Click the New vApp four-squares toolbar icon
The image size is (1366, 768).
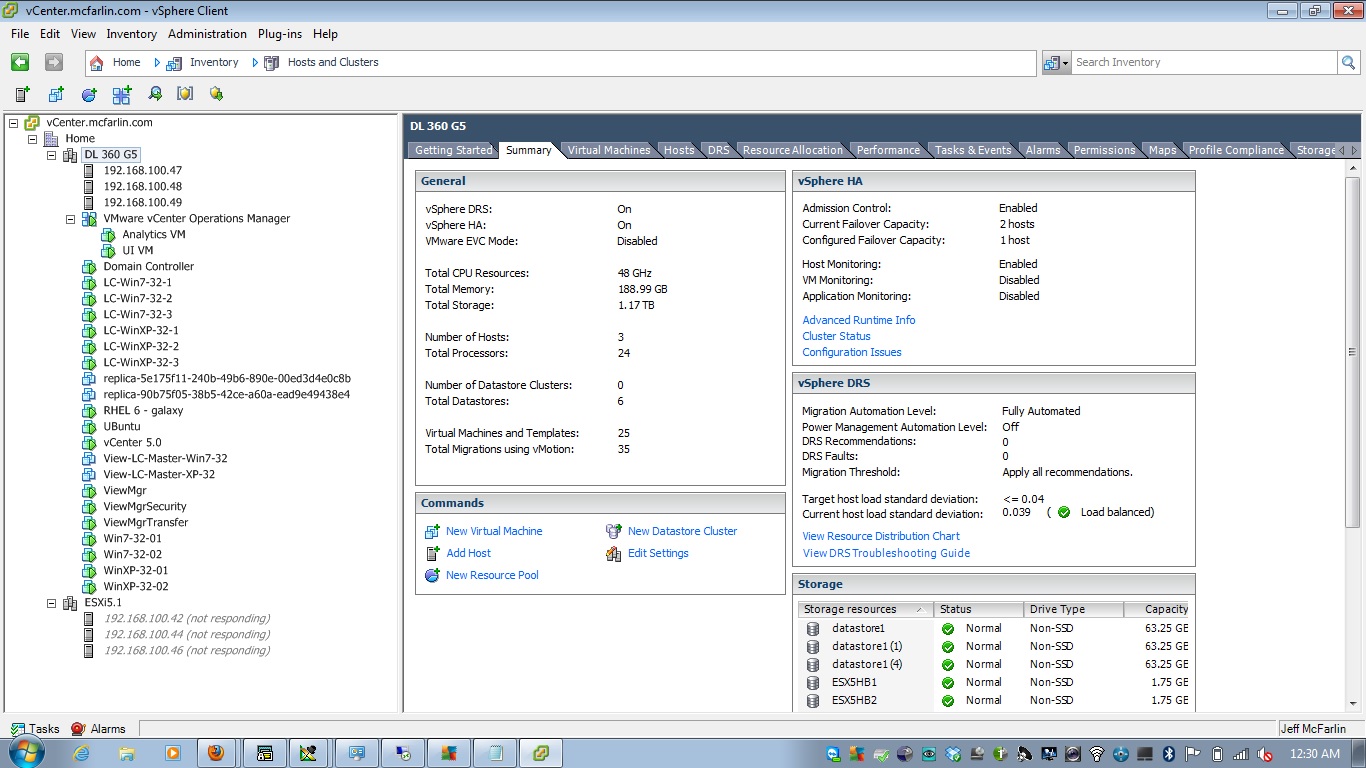[x=122, y=94]
